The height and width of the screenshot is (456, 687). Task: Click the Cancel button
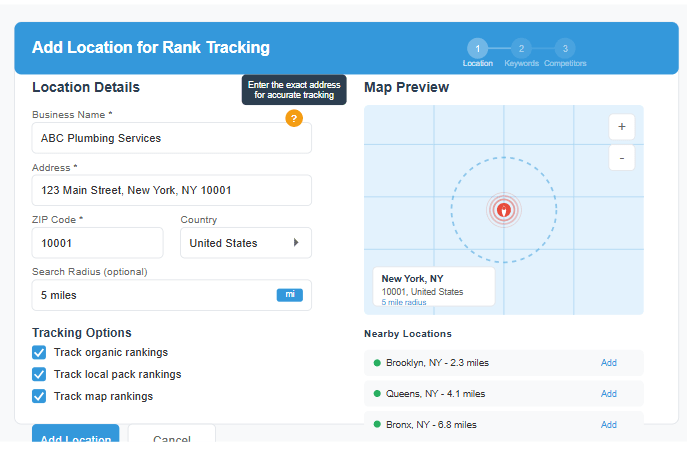pyautogui.click(x=171, y=438)
